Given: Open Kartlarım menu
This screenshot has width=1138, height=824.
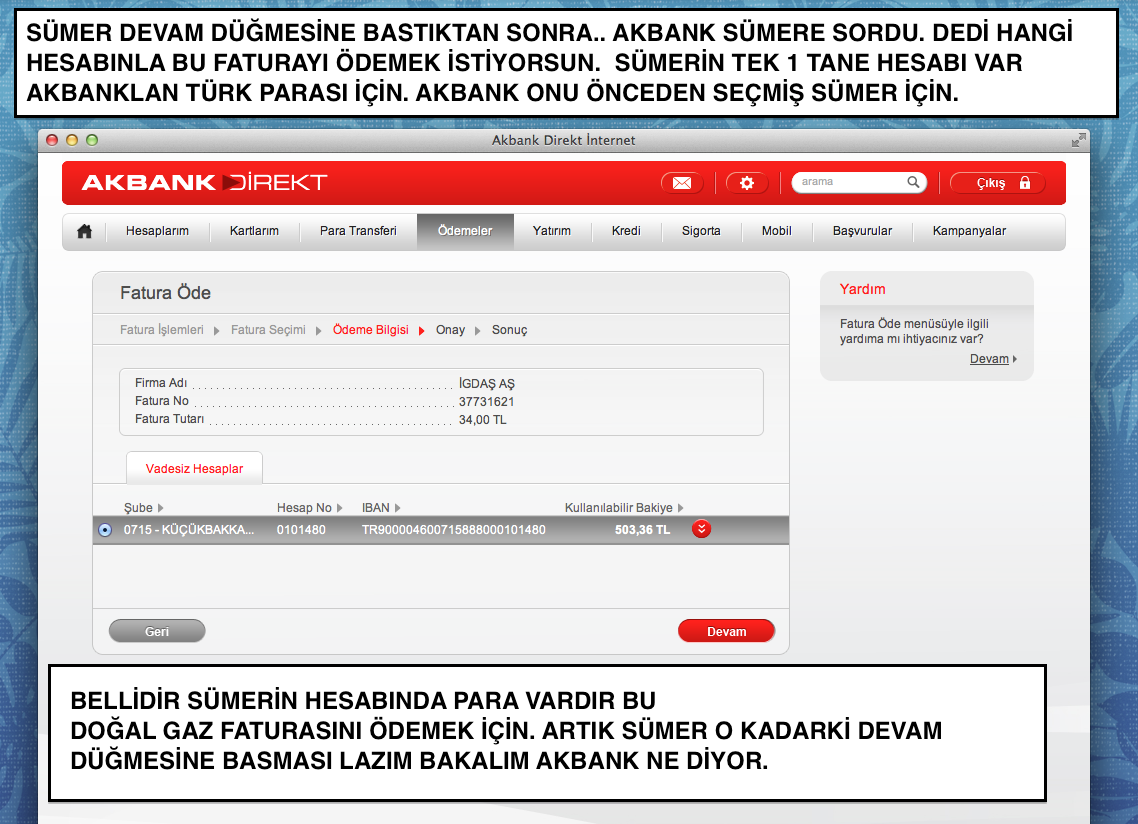Looking at the screenshot, I should (x=254, y=231).
